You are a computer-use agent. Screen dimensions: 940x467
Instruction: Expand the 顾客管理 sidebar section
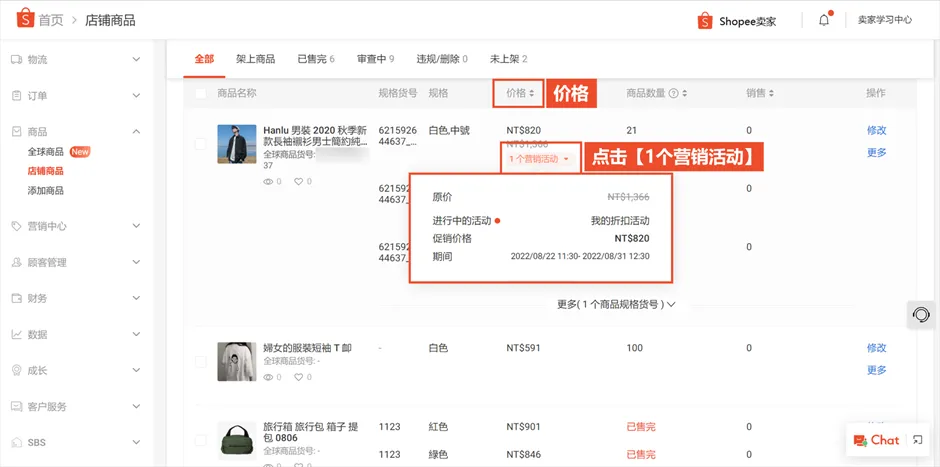(136, 262)
